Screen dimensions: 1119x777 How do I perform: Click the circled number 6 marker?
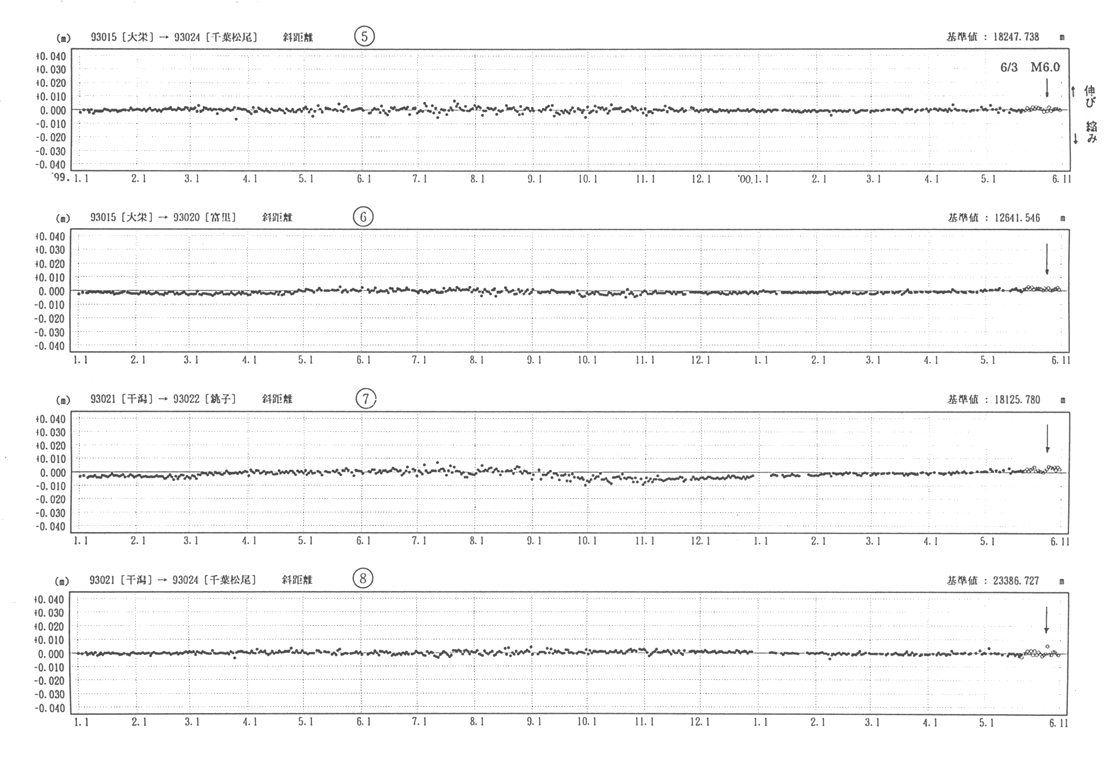[365, 217]
